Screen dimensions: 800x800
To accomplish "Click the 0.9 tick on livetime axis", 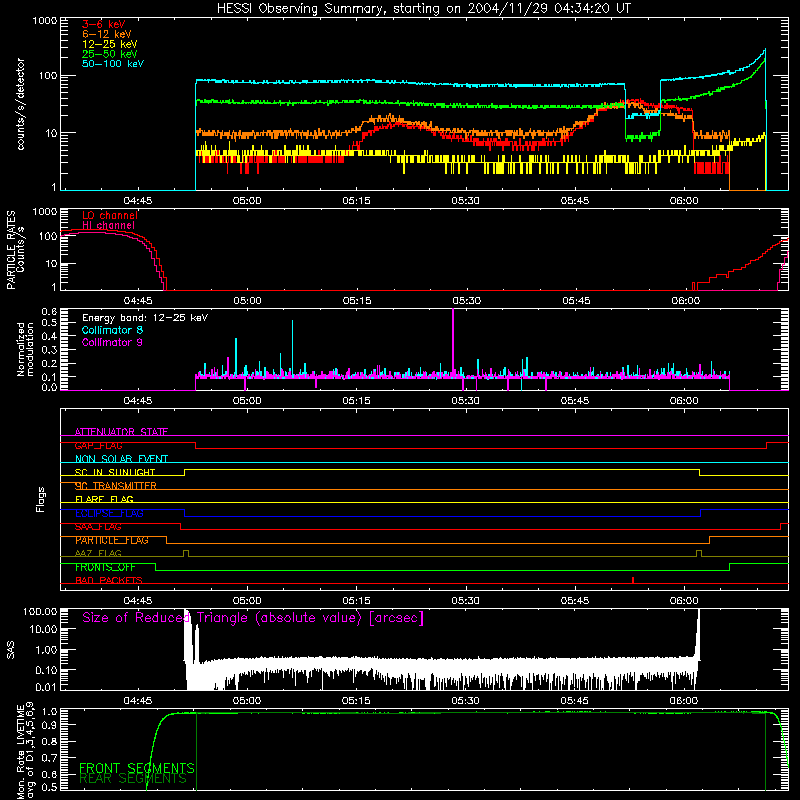I will (49, 724).
